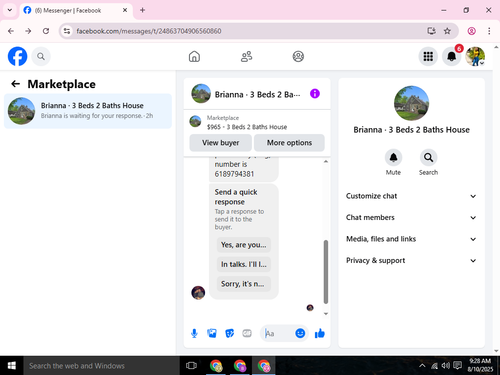Search in conversation magnifier icon
The width and height of the screenshot is (500, 375).
(428, 157)
